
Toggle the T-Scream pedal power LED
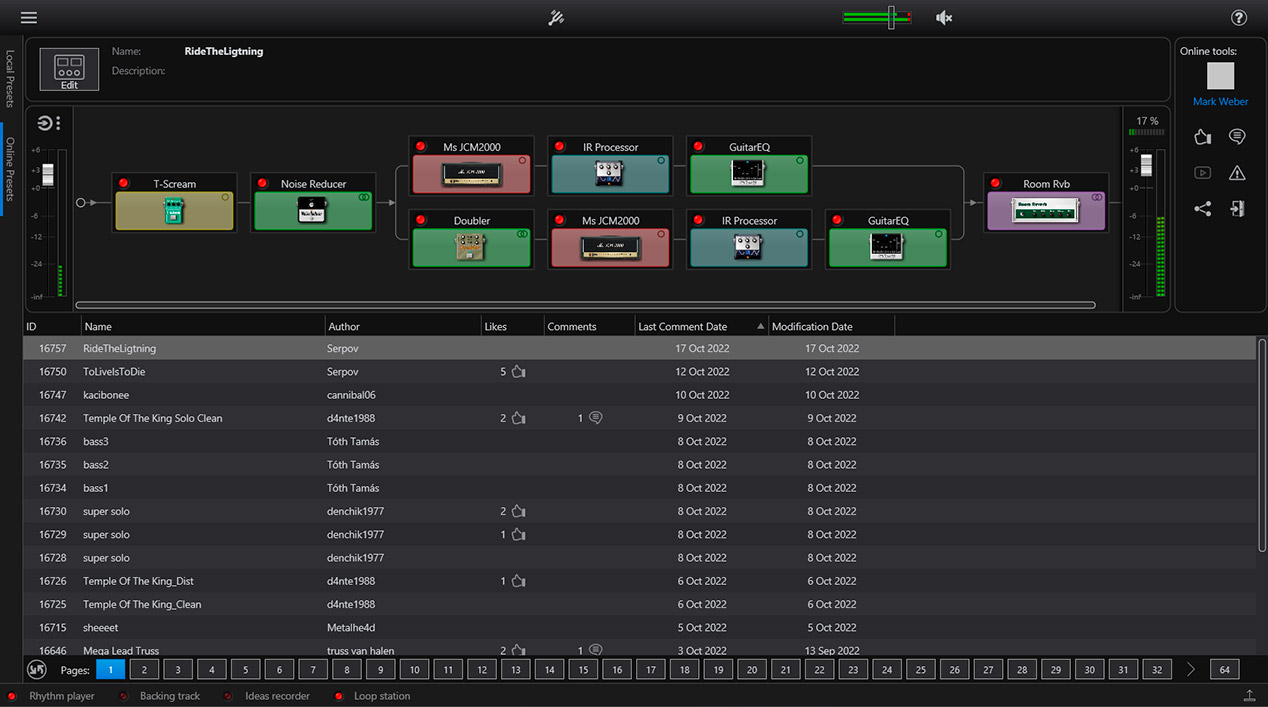pos(124,184)
